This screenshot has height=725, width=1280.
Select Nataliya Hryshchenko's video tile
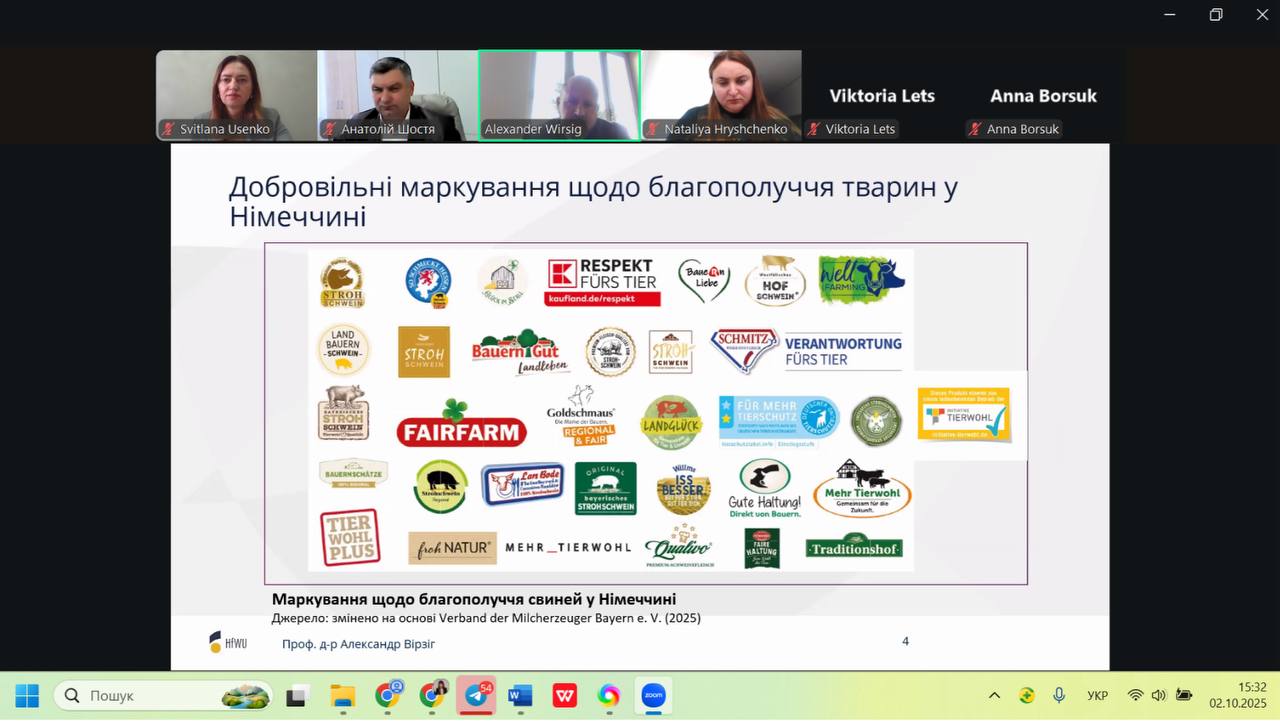tap(721, 95)
